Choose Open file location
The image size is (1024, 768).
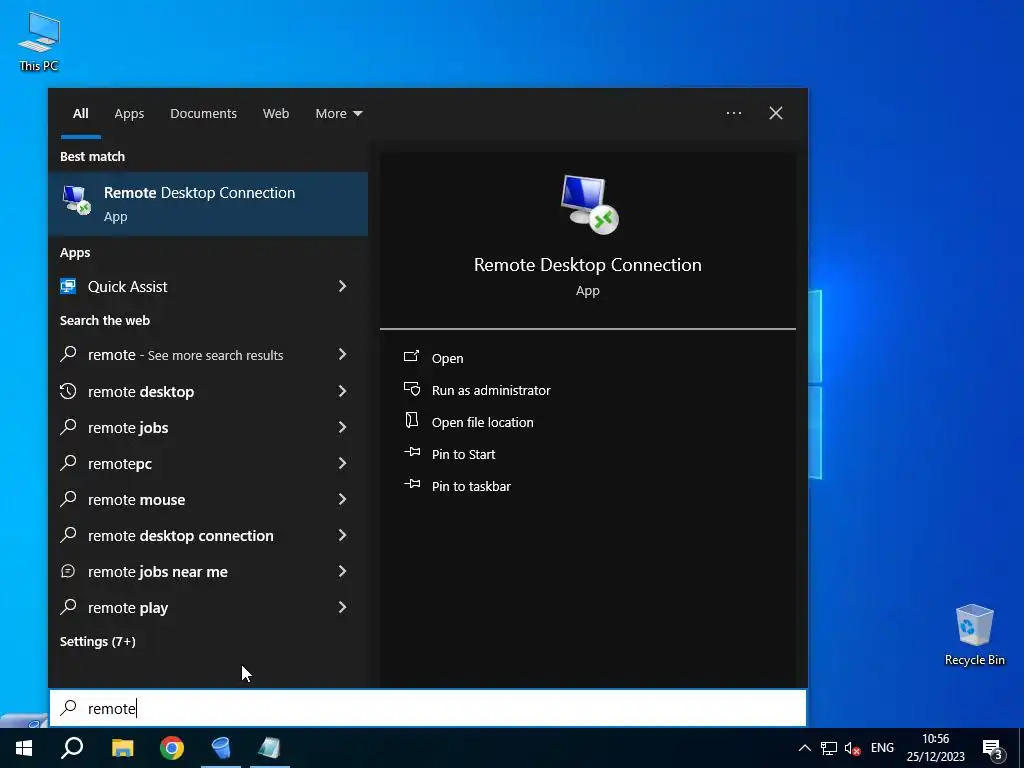coord(483,422)
